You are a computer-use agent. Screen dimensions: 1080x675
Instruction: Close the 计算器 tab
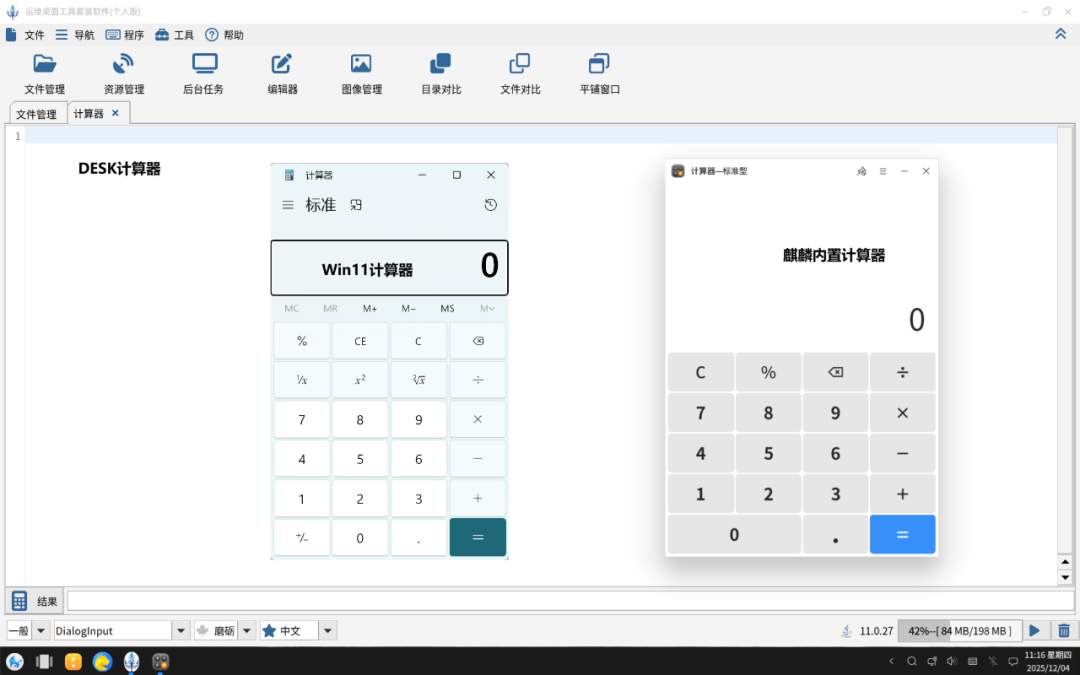tap(115, 113)
